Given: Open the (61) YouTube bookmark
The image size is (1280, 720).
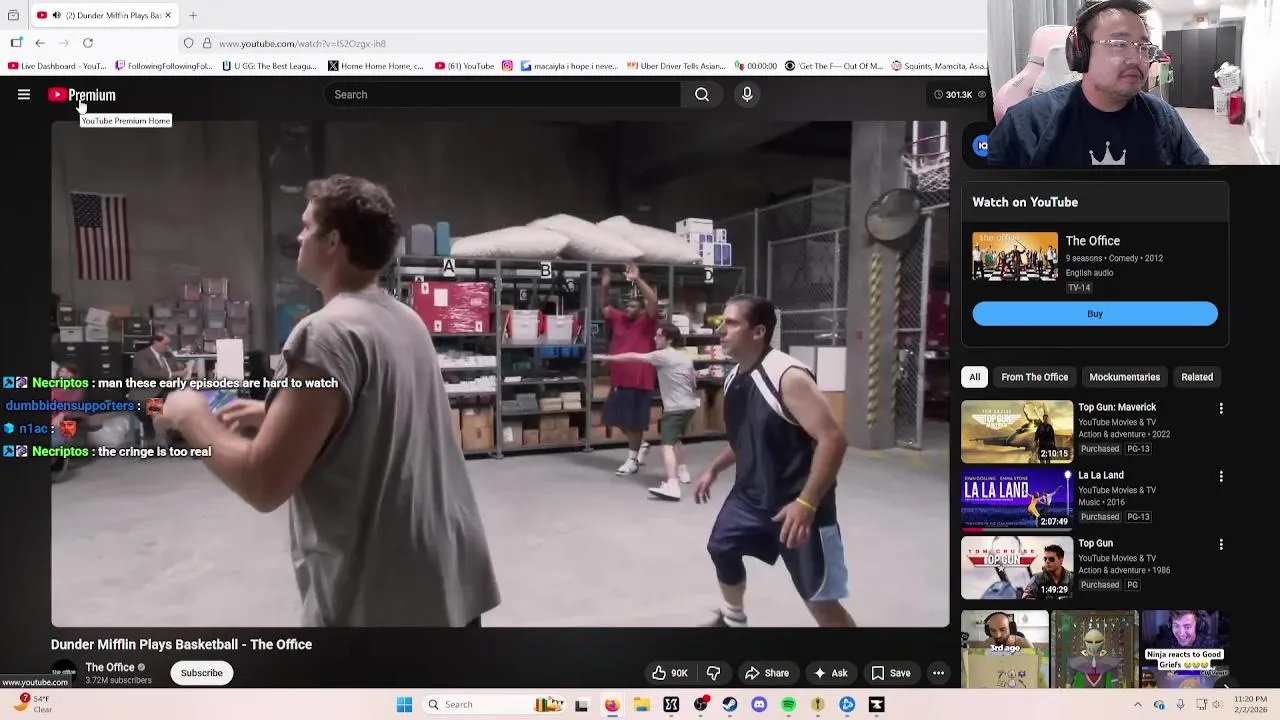Looking at the screenshot, I should point(465,66).
